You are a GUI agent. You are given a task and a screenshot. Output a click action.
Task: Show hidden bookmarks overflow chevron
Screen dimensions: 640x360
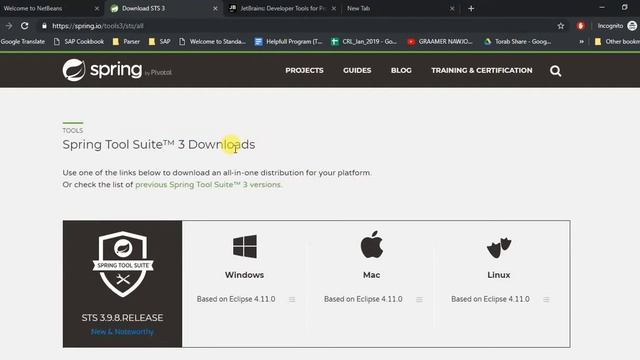[581, 41]
